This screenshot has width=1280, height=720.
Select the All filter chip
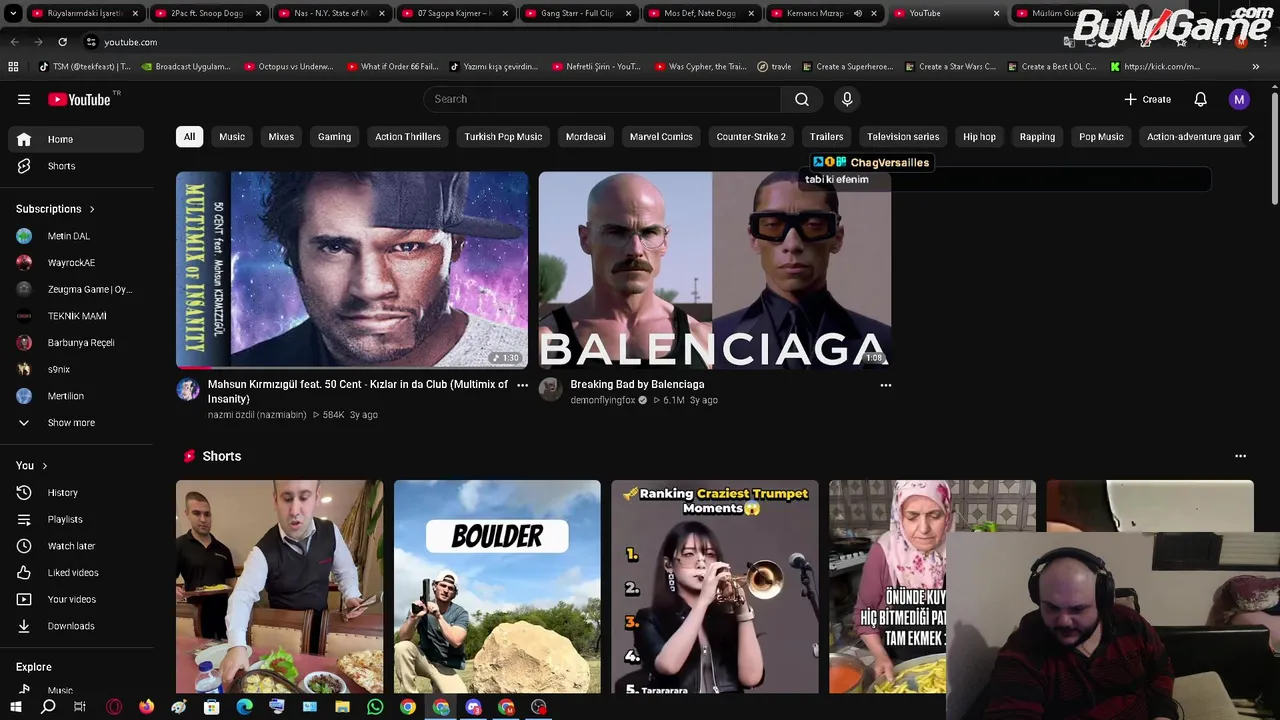click(189, 136)
